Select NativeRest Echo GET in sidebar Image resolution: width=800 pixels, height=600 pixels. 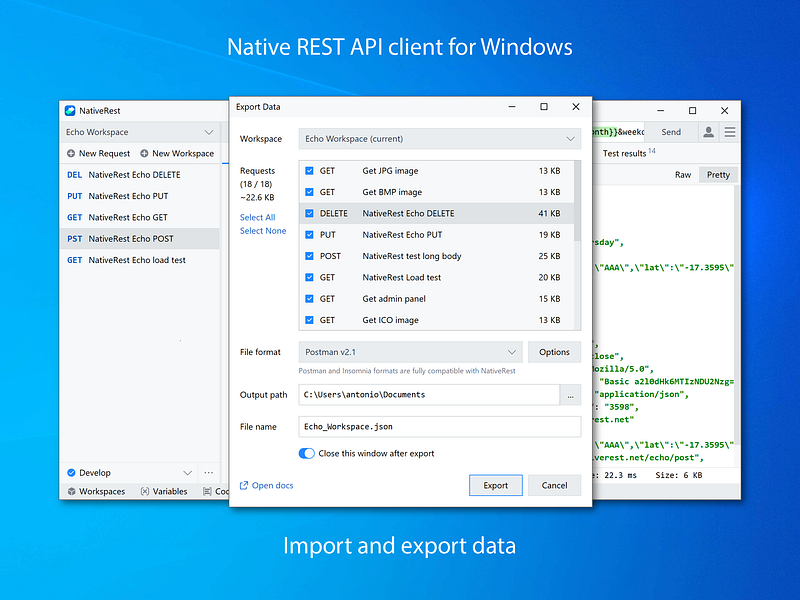pos(140,217)
